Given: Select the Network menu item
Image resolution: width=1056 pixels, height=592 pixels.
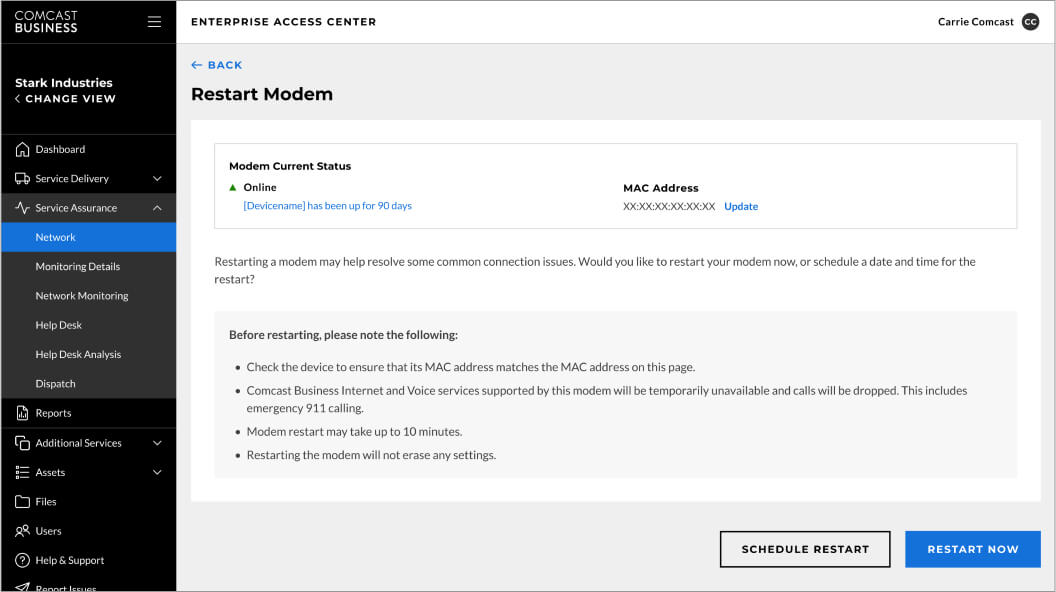Looking at the screenshot, I should [56, 237].
